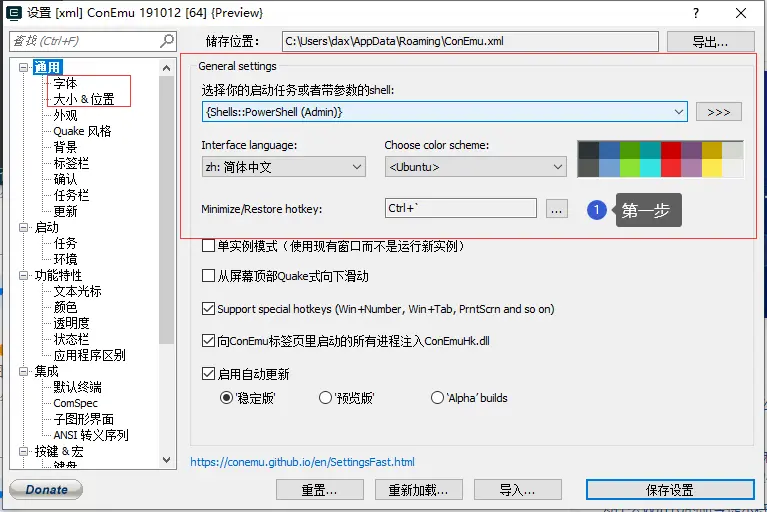The height and width of the screenshot is (512, 767).
Task: Collapse the 功能特性 tree node
Action: (x=23, y=275)
